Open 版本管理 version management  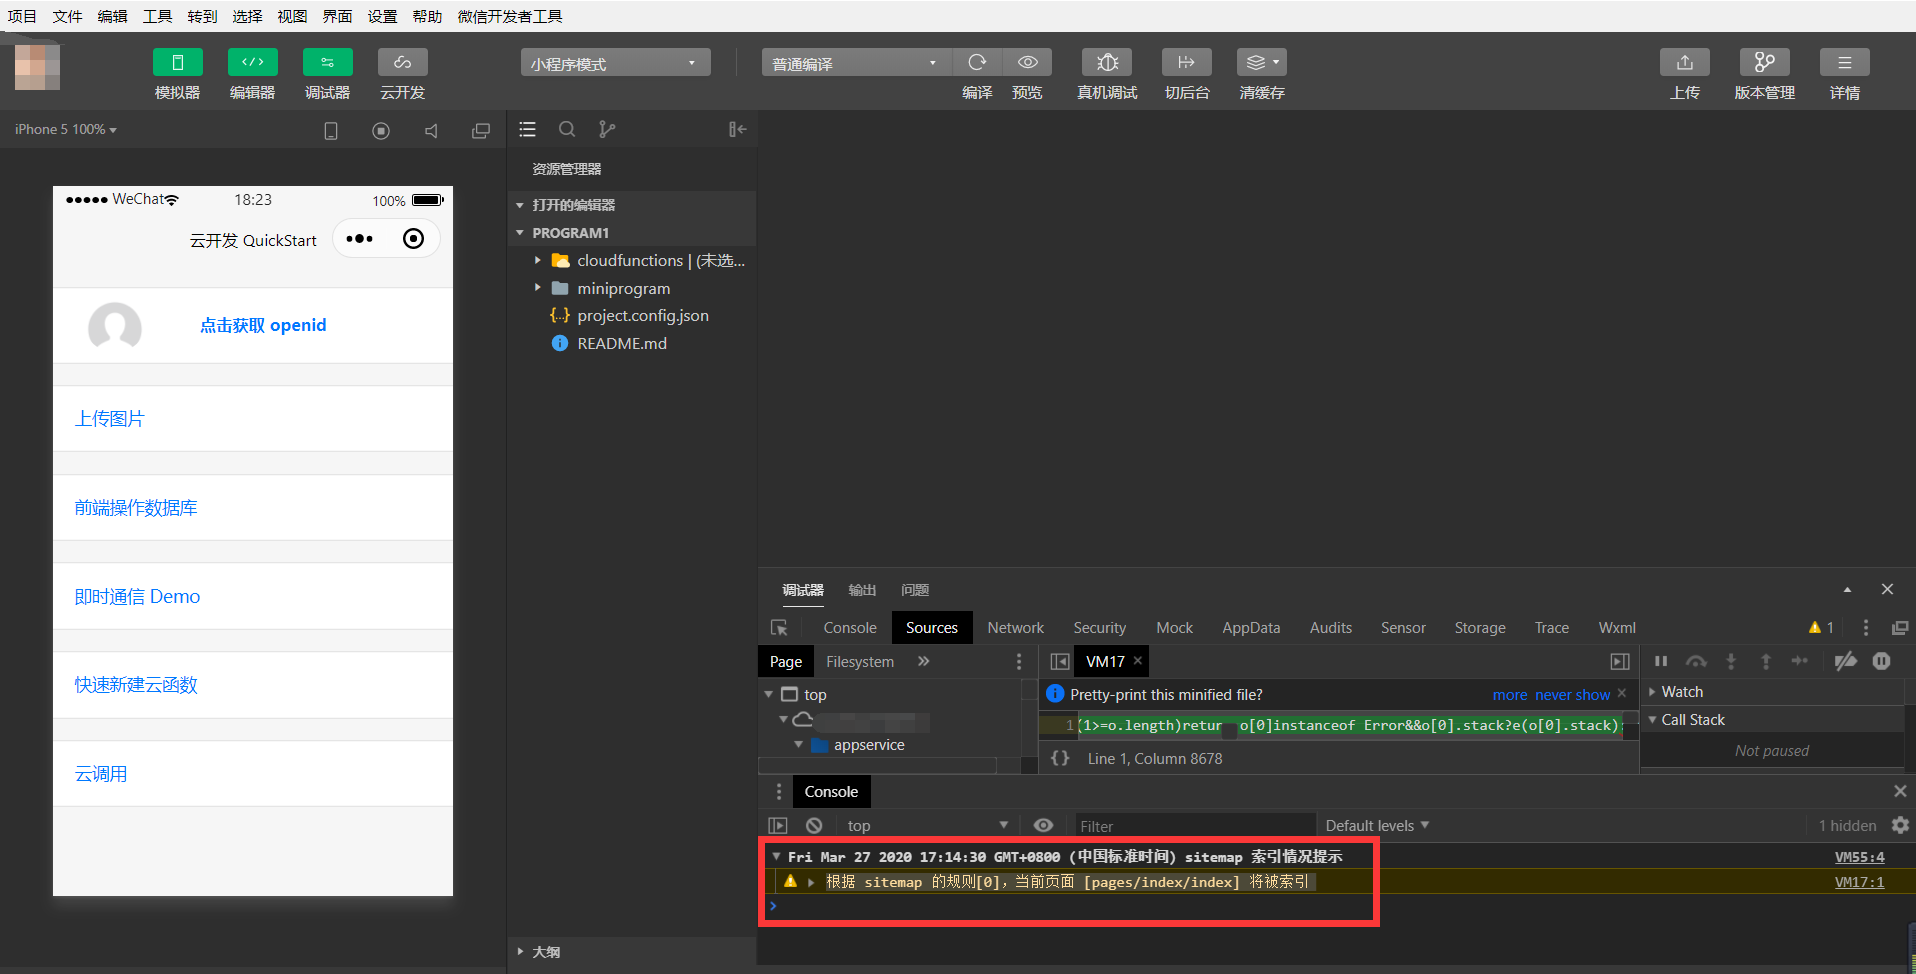(1763, 62)
